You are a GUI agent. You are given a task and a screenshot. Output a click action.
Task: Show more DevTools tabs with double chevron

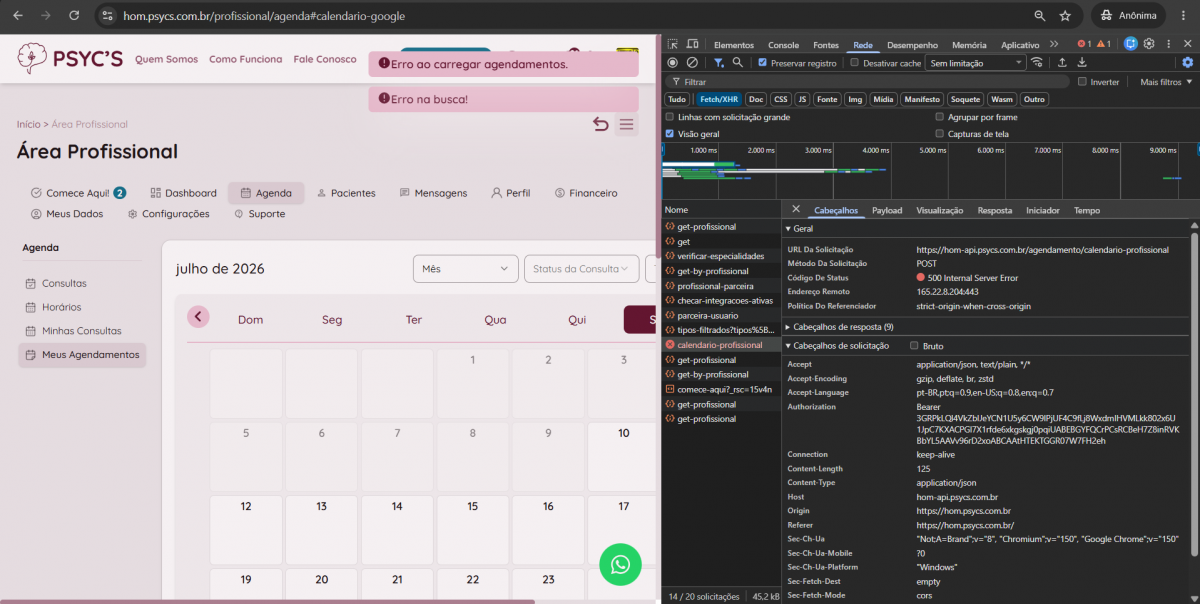[1054, 44]
